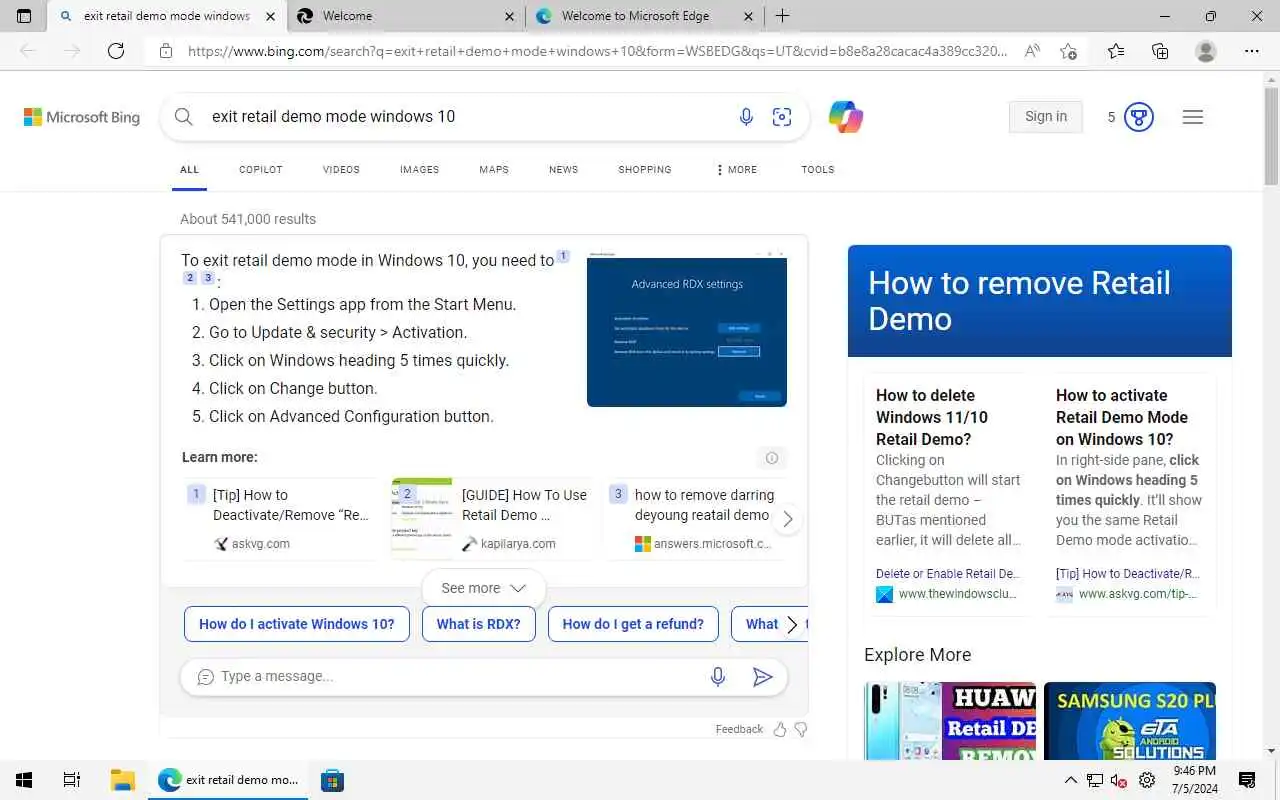
Task: Open File Explorer from taskbar
Action: coord(122,780)
